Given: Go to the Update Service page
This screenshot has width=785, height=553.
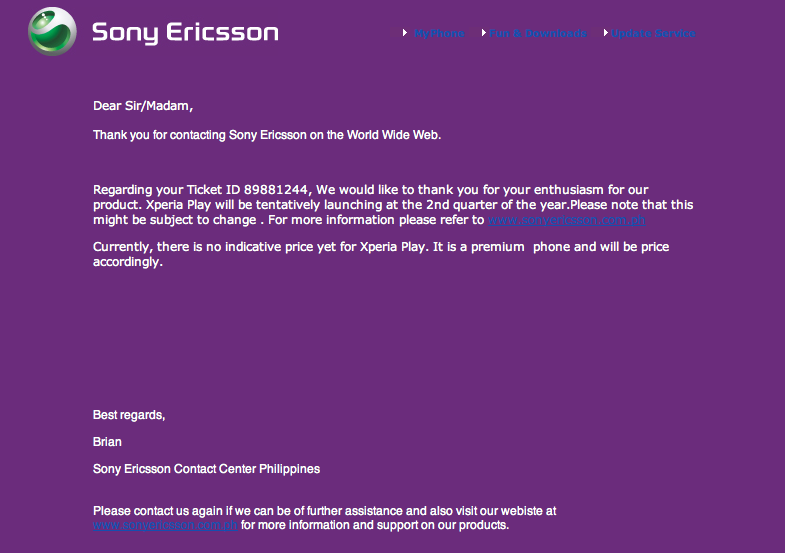Looking at the screenshot, I should [653, 34].
